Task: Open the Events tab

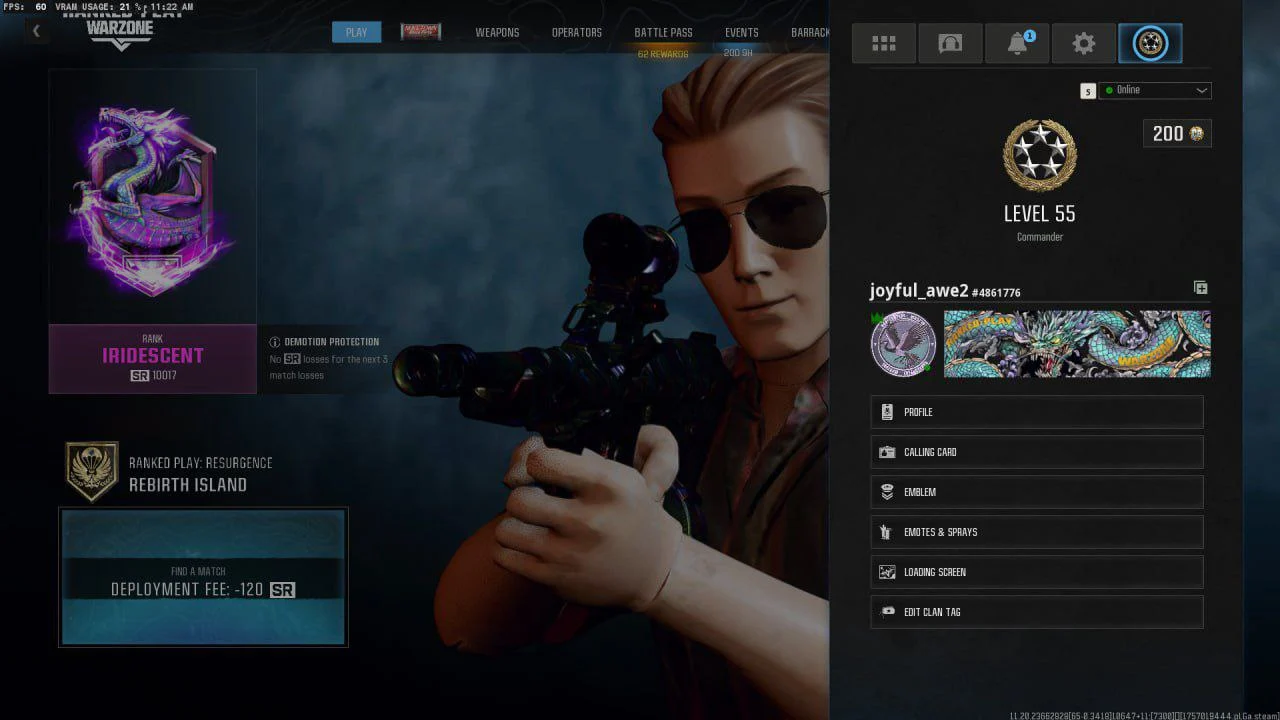Action: coord(742,32)
